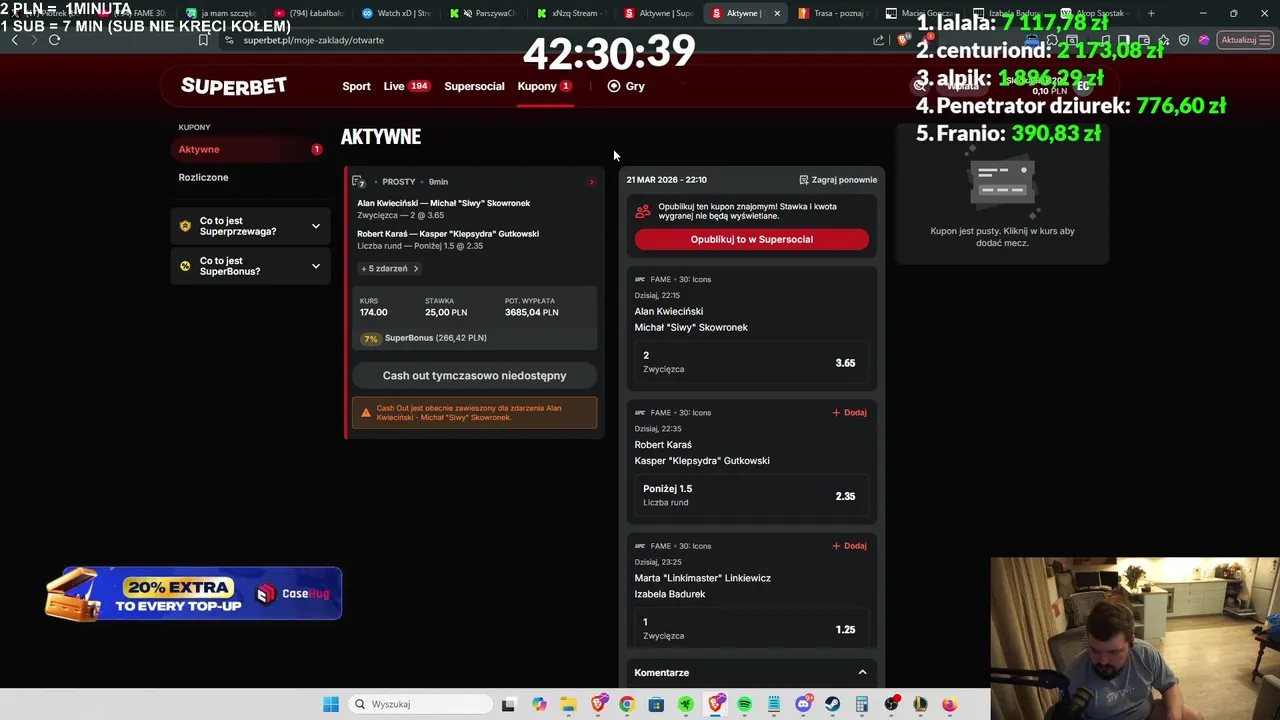Click the Superprzewaga icon in the sidebar
This screenshot has width=1280, height=720.
tap(185, 226)
